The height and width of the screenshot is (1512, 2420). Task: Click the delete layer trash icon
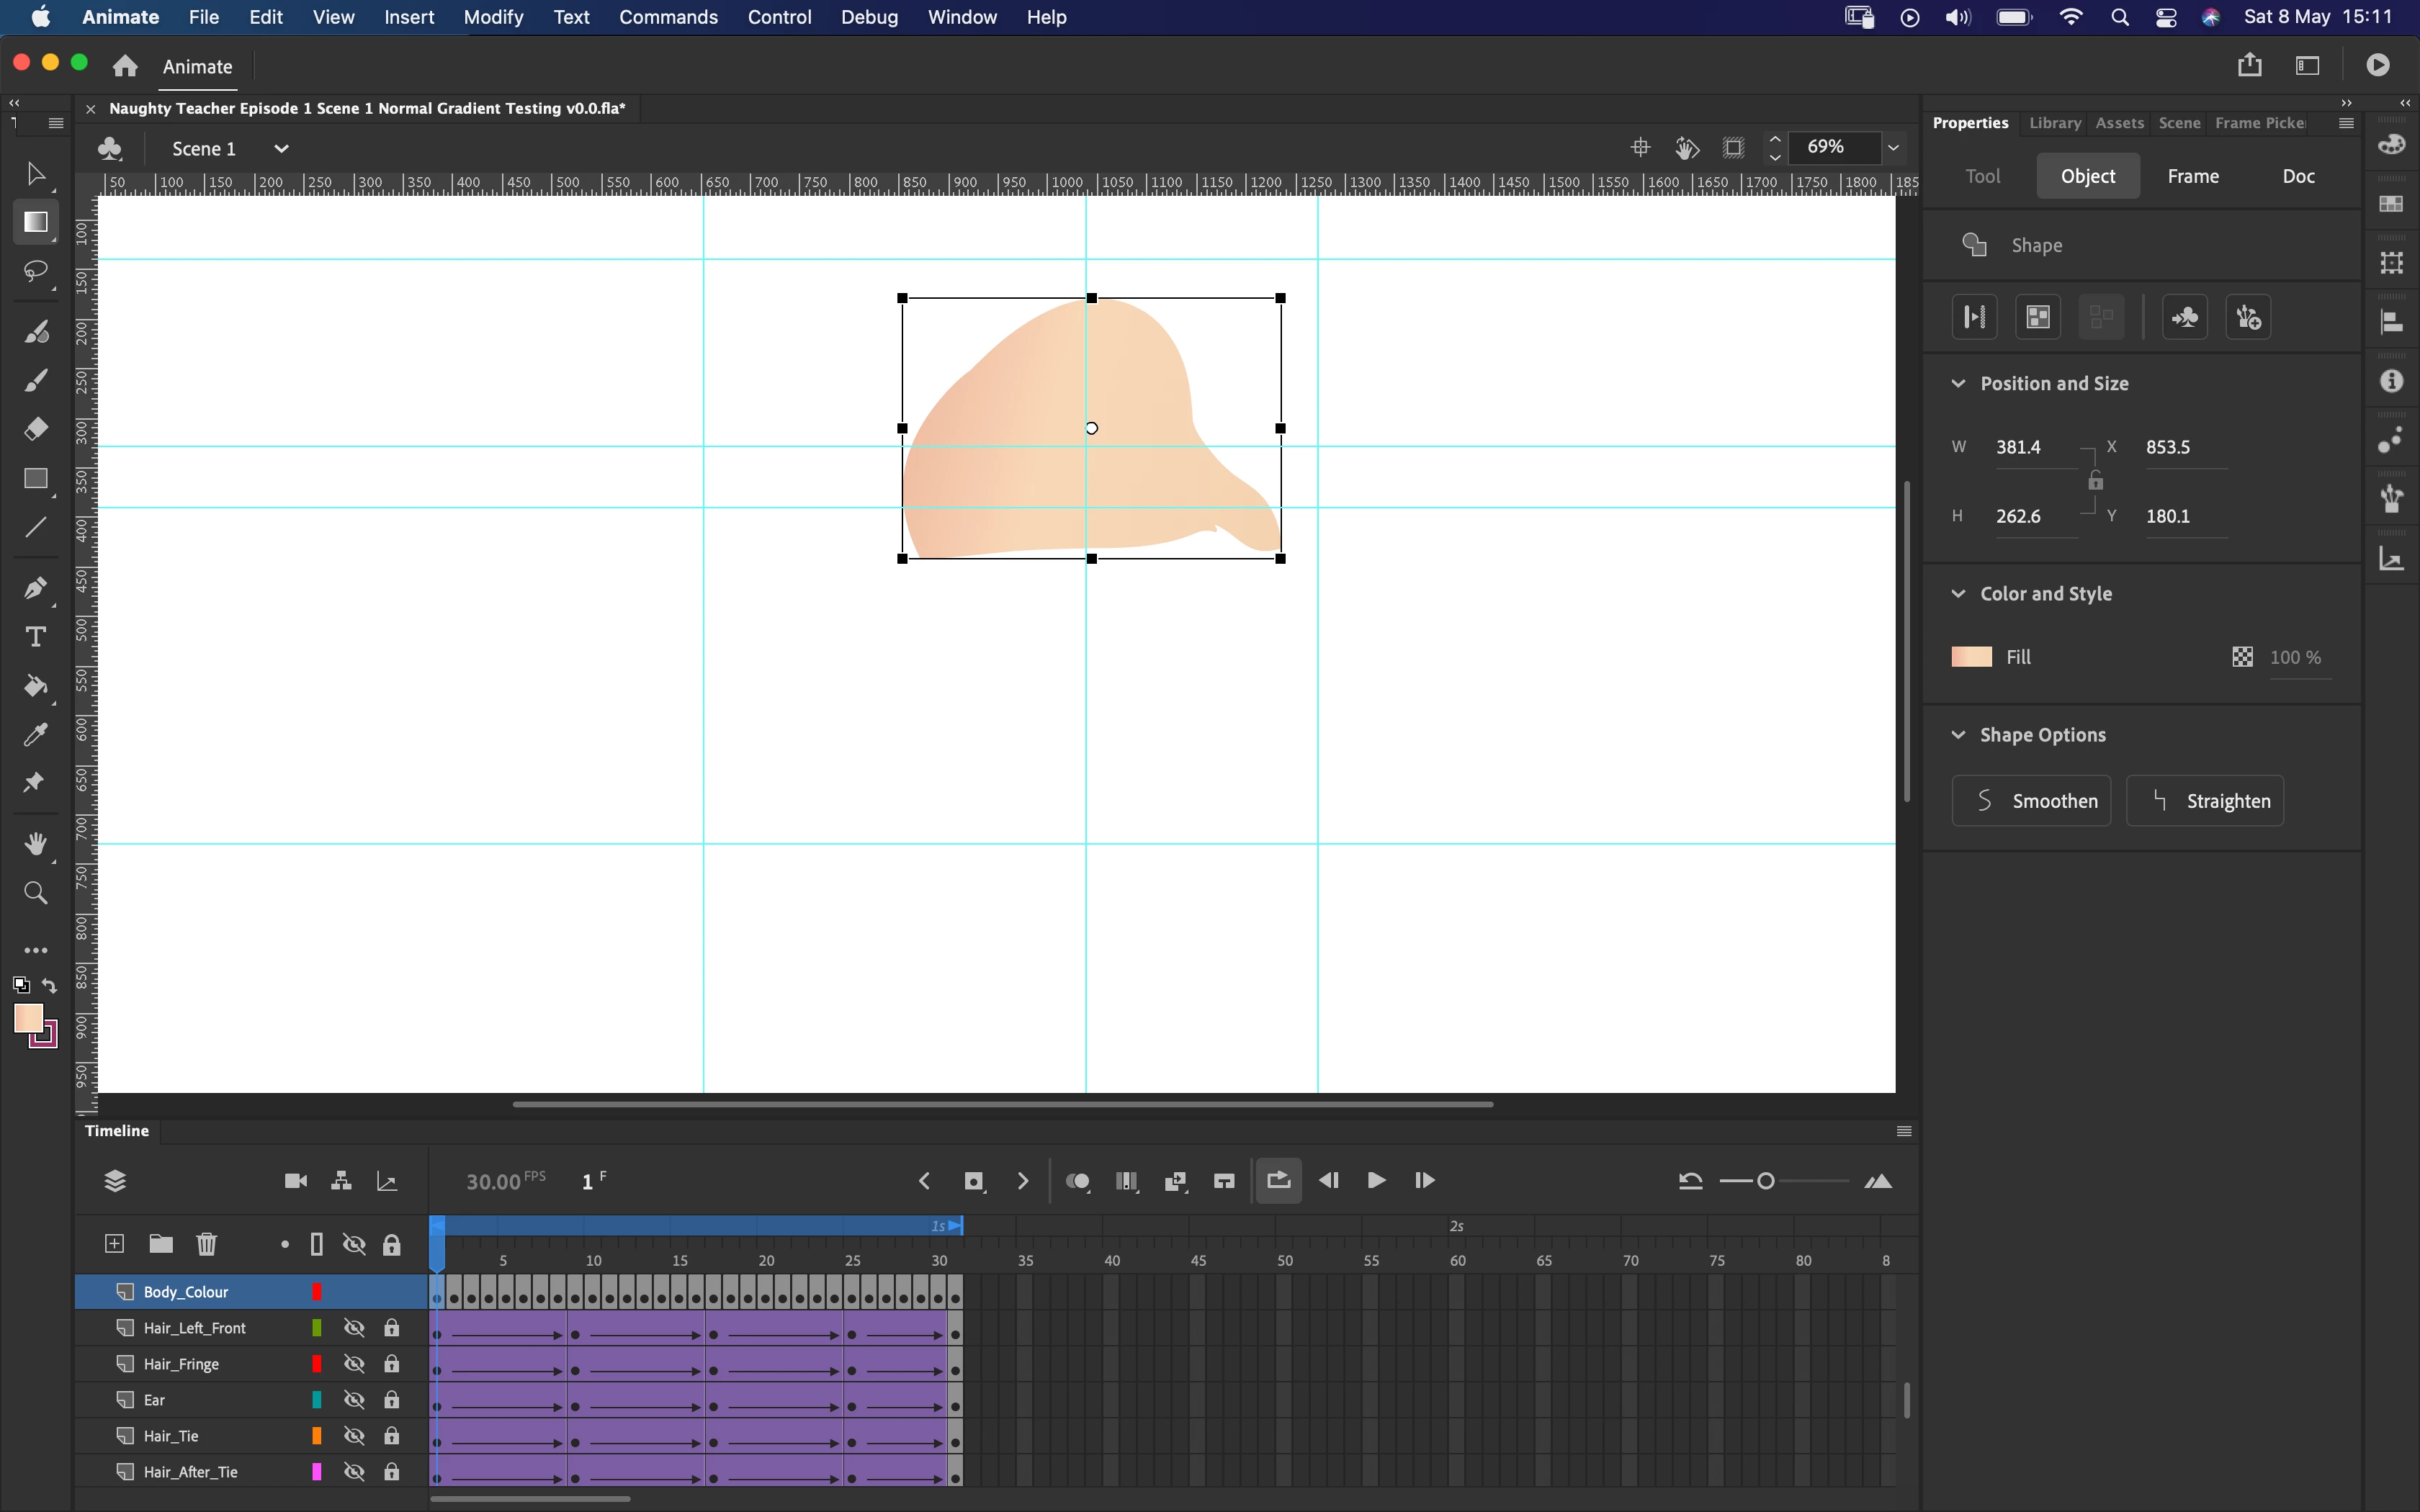click(x=207, y=1243)
